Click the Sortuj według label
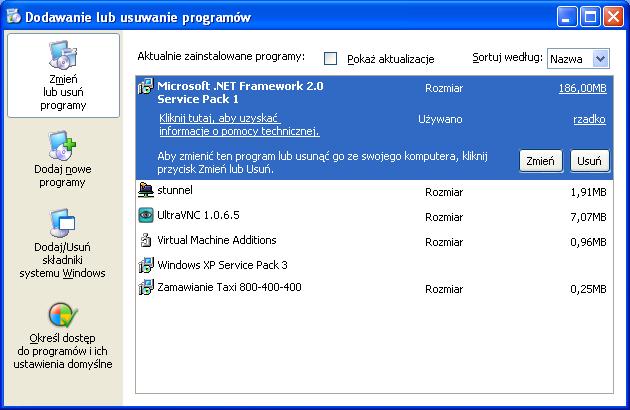Viewport: 630px width, 410px height. point(507,57)
